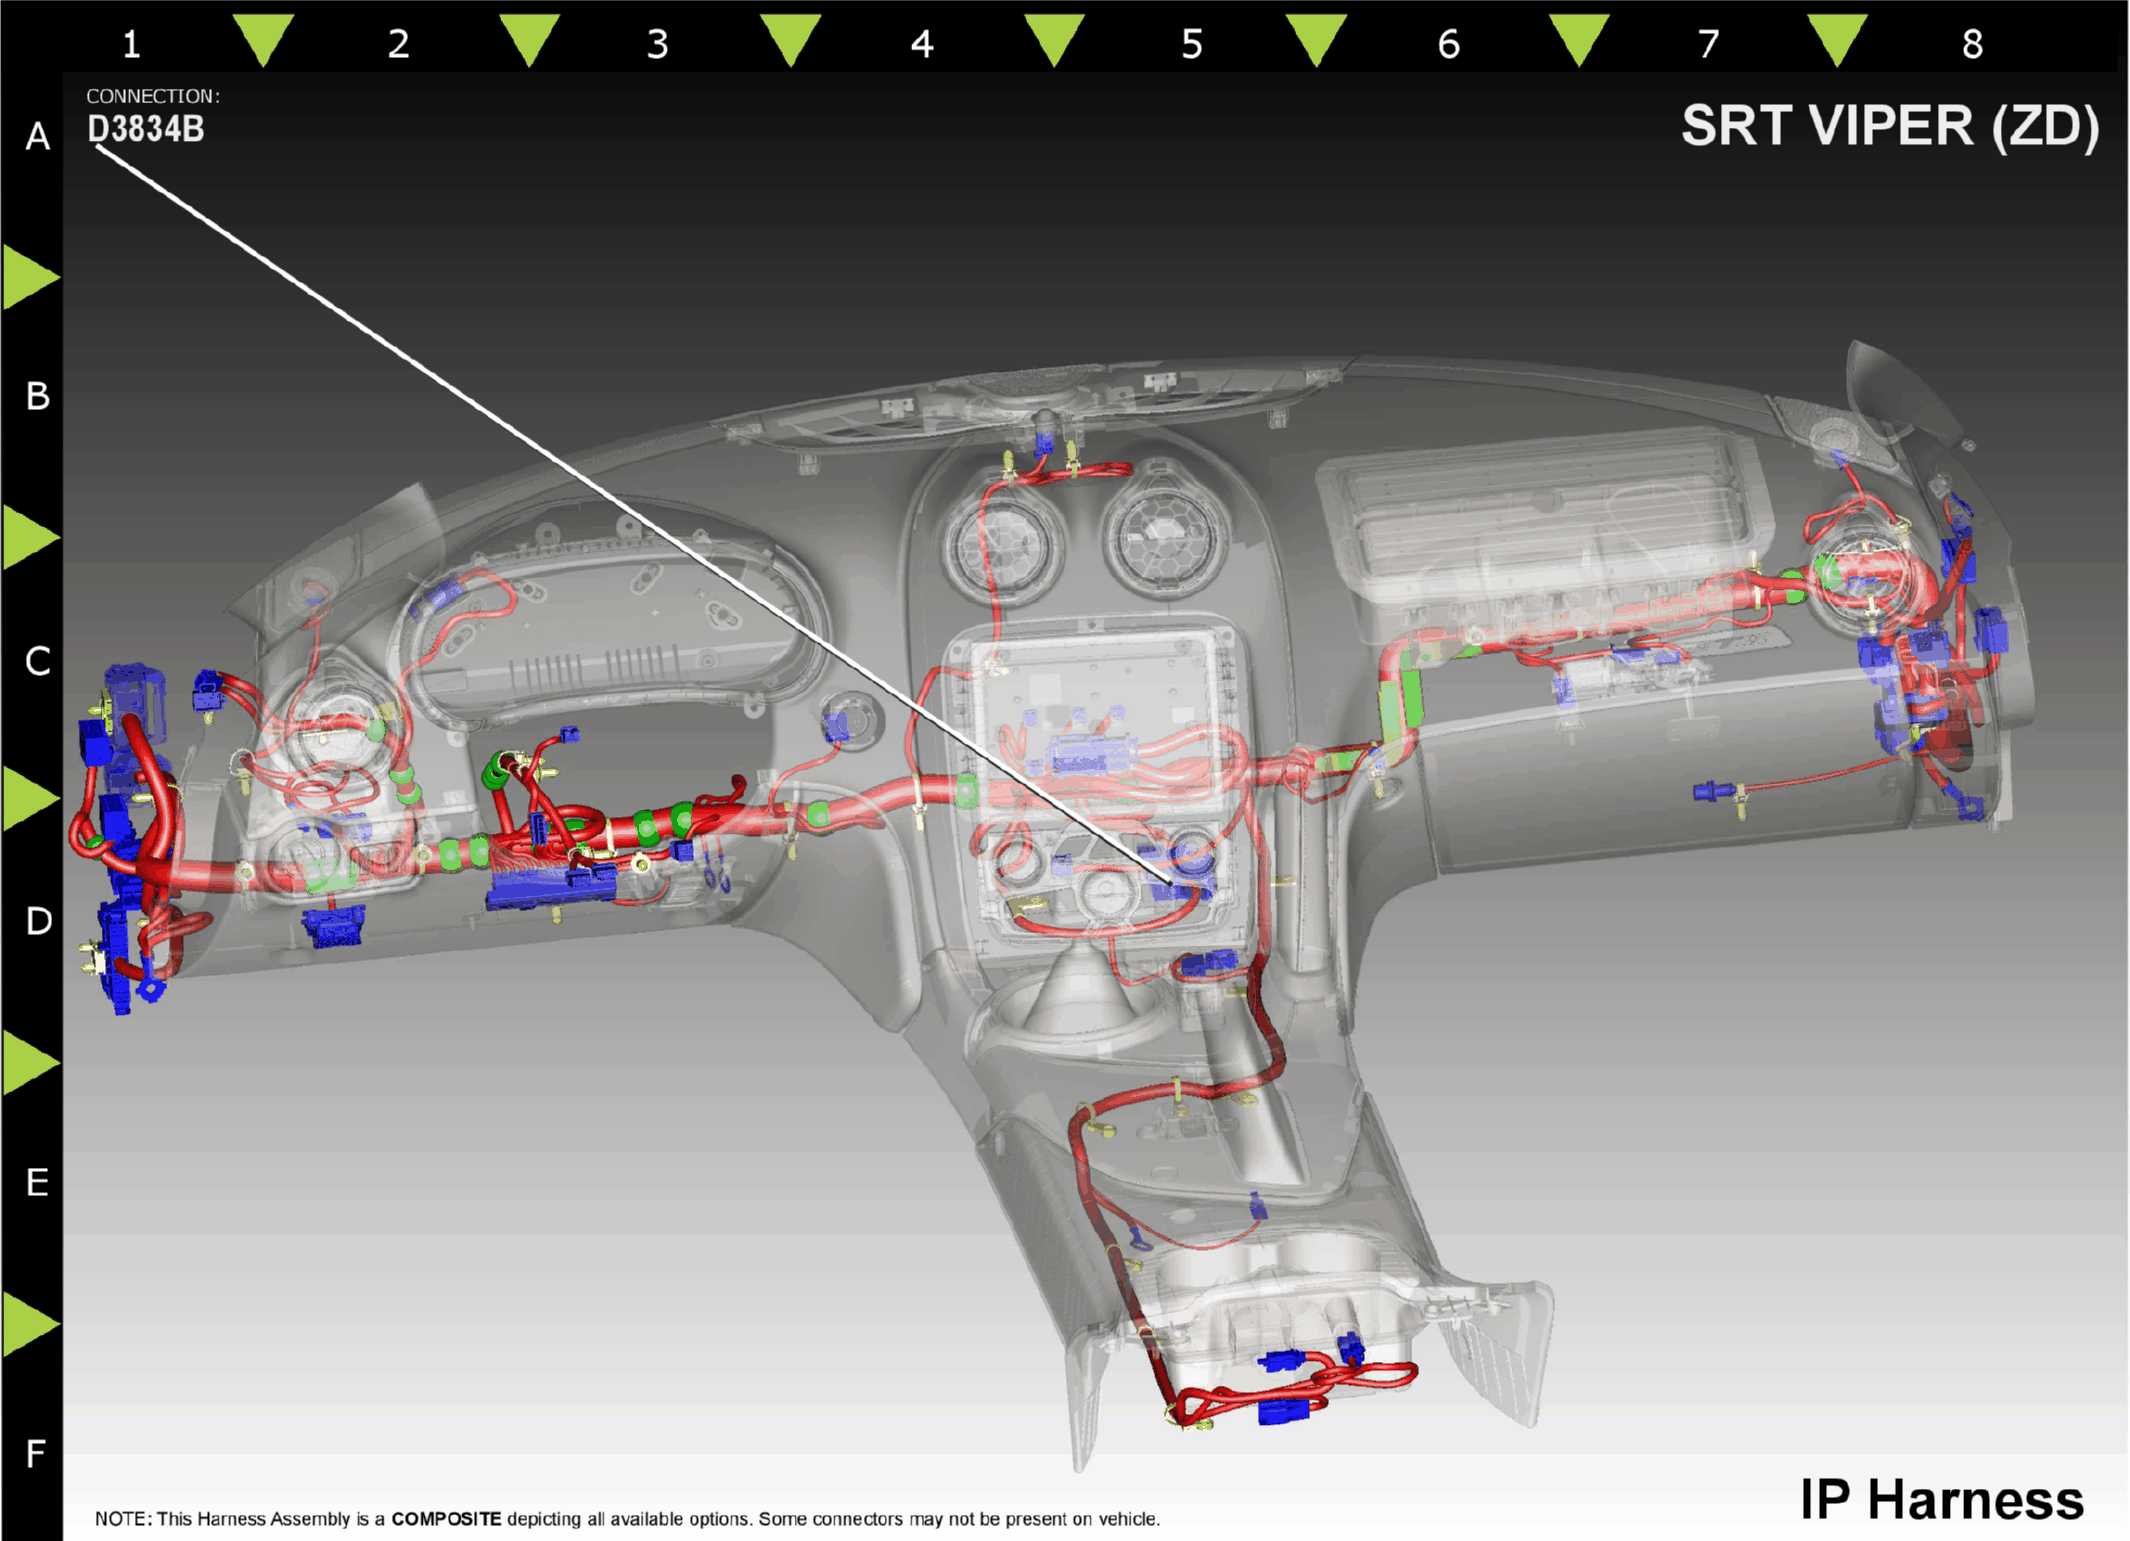This screenshot has width=2130, height=1541.
Task: Click the D3834B connection label
Action: [146, 129]
